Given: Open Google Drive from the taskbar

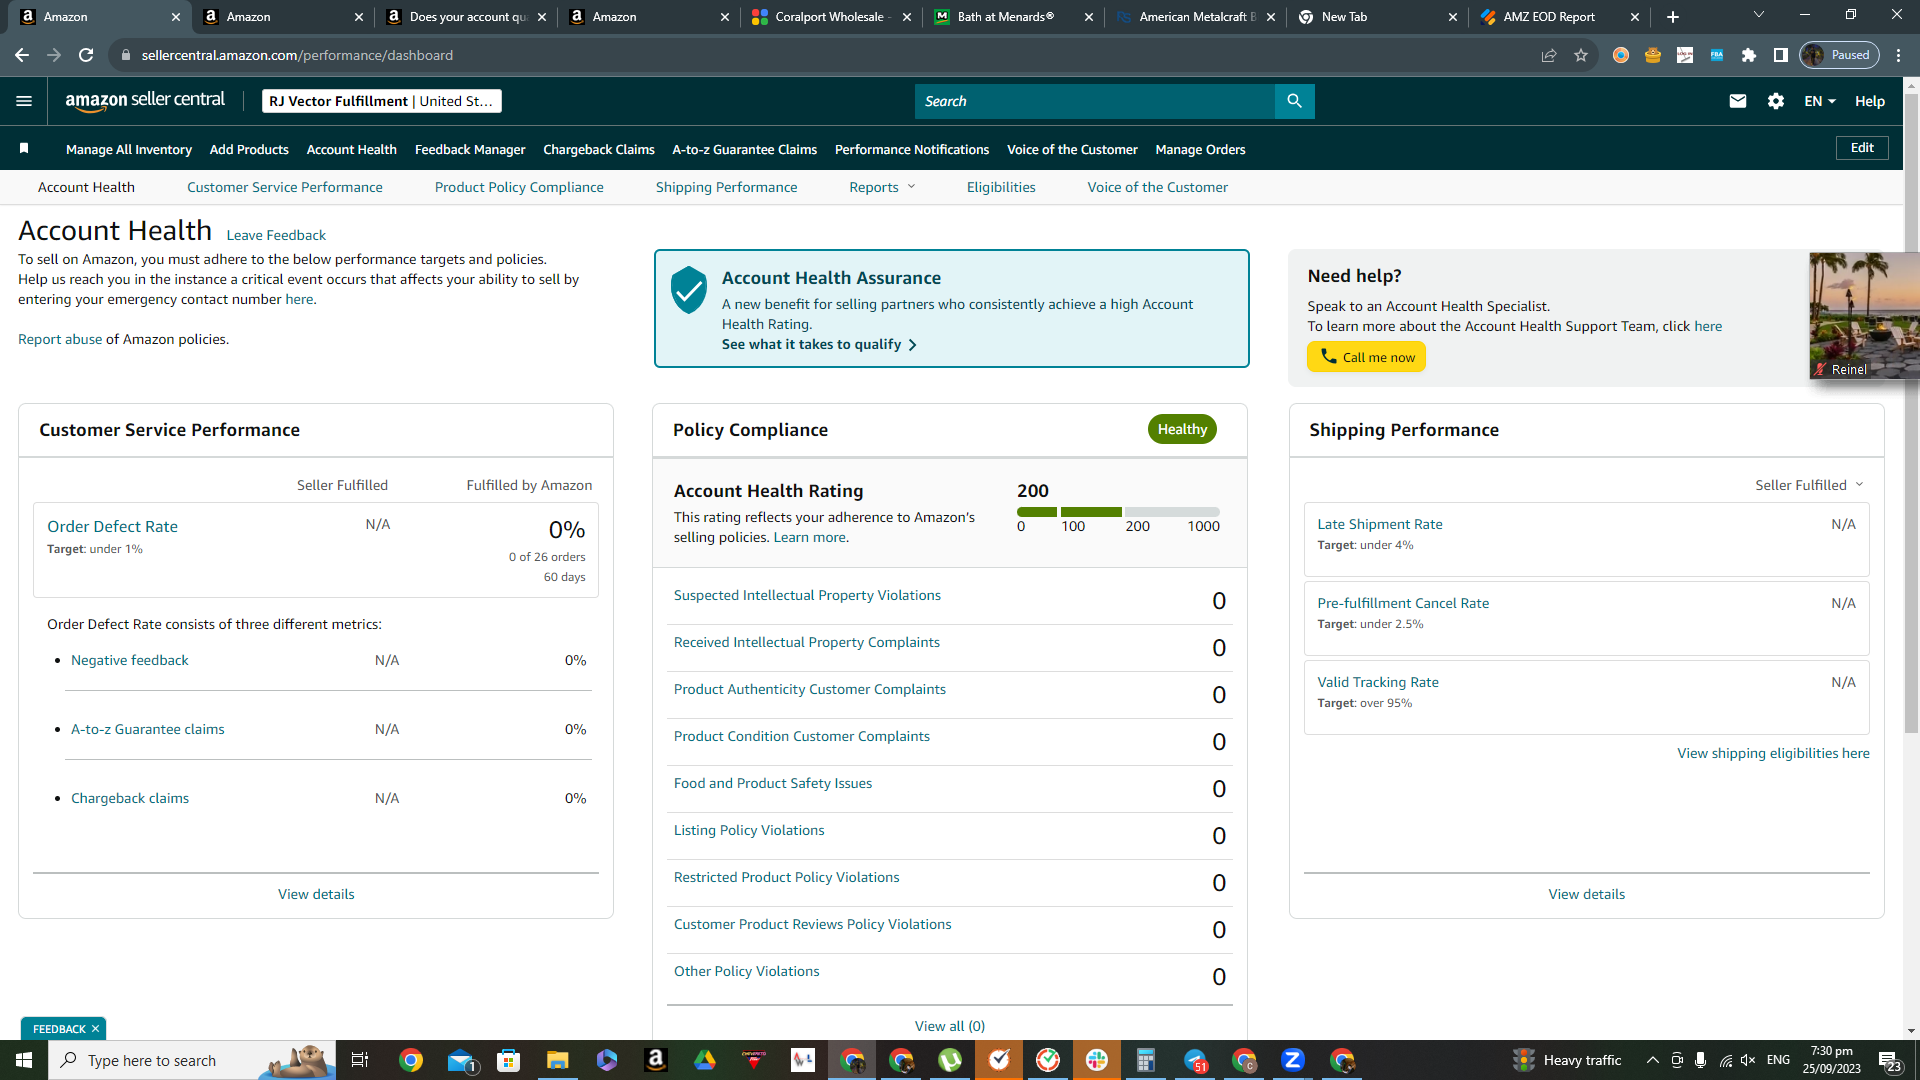Looking at the screenshot, I should pyautogui.click(x=705, y=1060).
